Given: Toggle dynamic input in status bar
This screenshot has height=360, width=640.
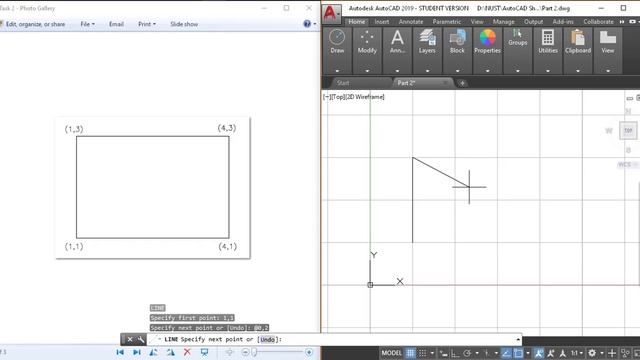Looking at the screenshot, I should pos(443,353).
